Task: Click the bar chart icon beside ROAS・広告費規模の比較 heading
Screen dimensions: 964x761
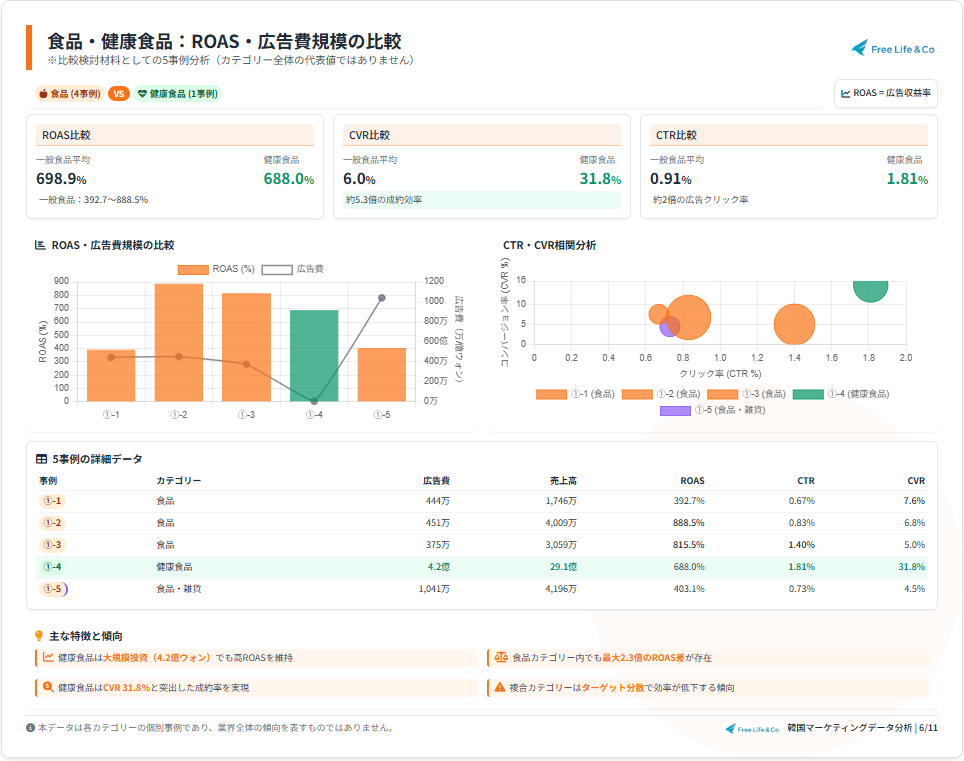Action: (40, 245)
